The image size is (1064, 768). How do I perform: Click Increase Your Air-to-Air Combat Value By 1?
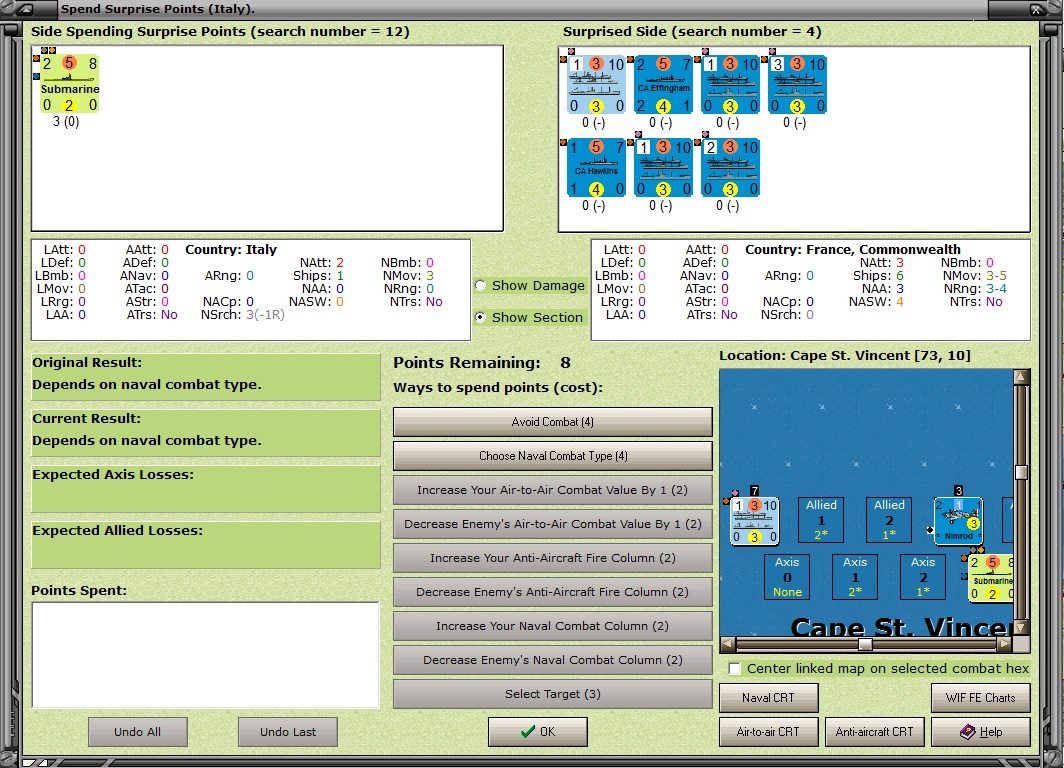point(552,490)
